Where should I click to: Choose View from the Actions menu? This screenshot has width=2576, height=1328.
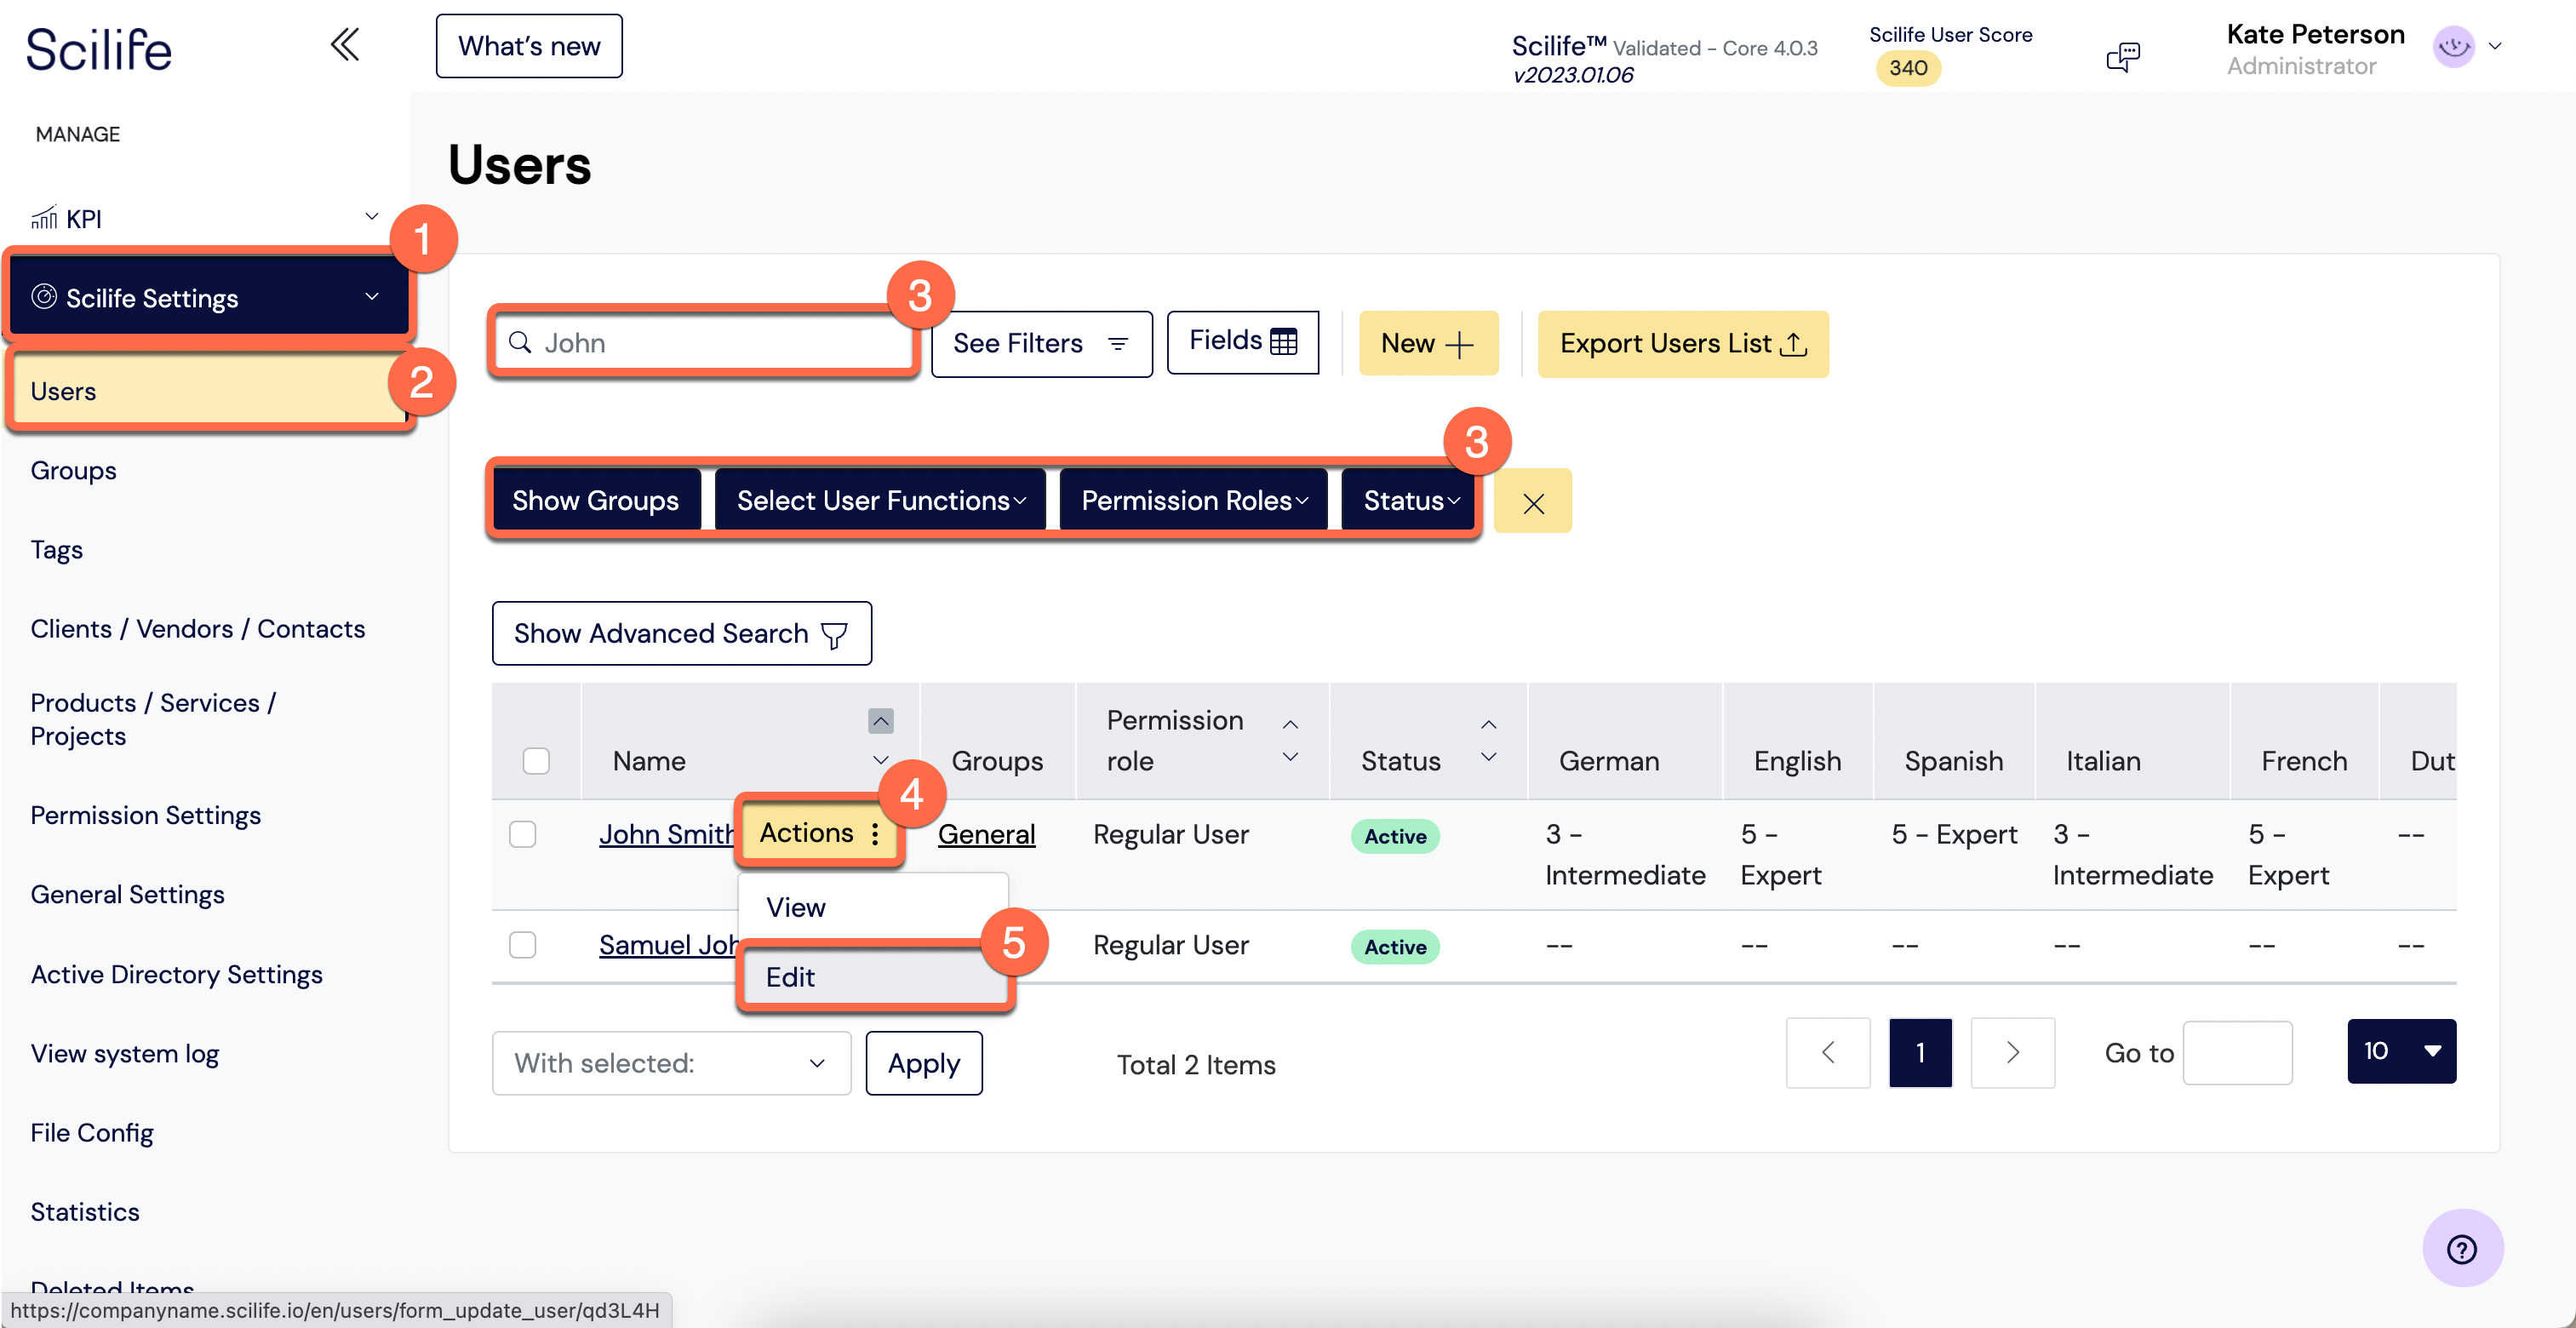coord(873,907)
